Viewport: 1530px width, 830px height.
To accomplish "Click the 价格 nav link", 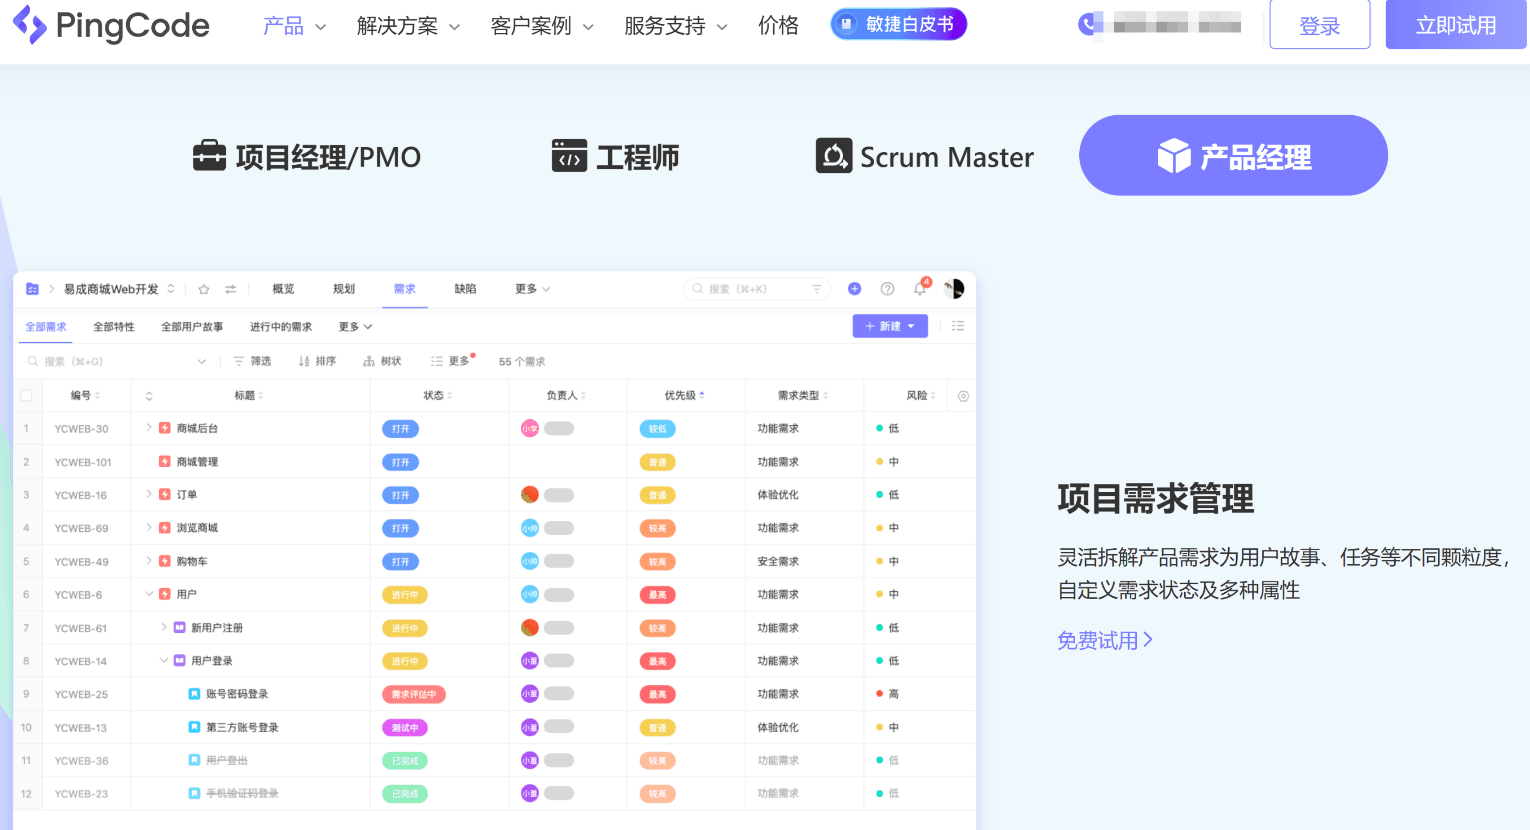I will pyautogui.click(x=778, y=26).
